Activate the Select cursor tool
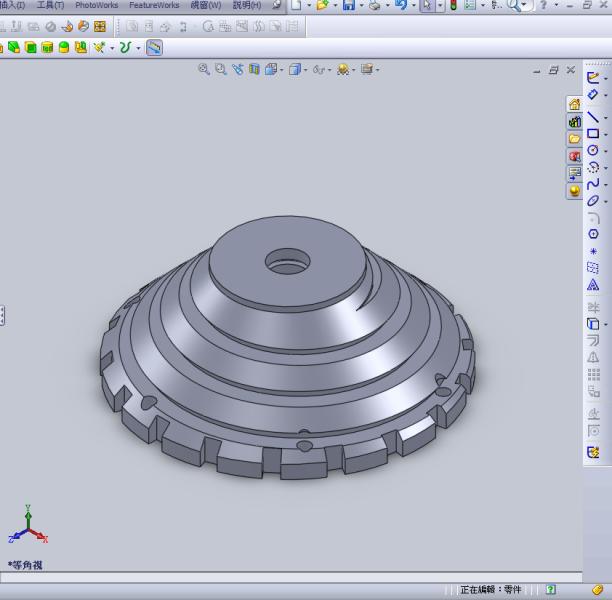Viewport: 612px width, 600px height. click(x=427, y=5)
